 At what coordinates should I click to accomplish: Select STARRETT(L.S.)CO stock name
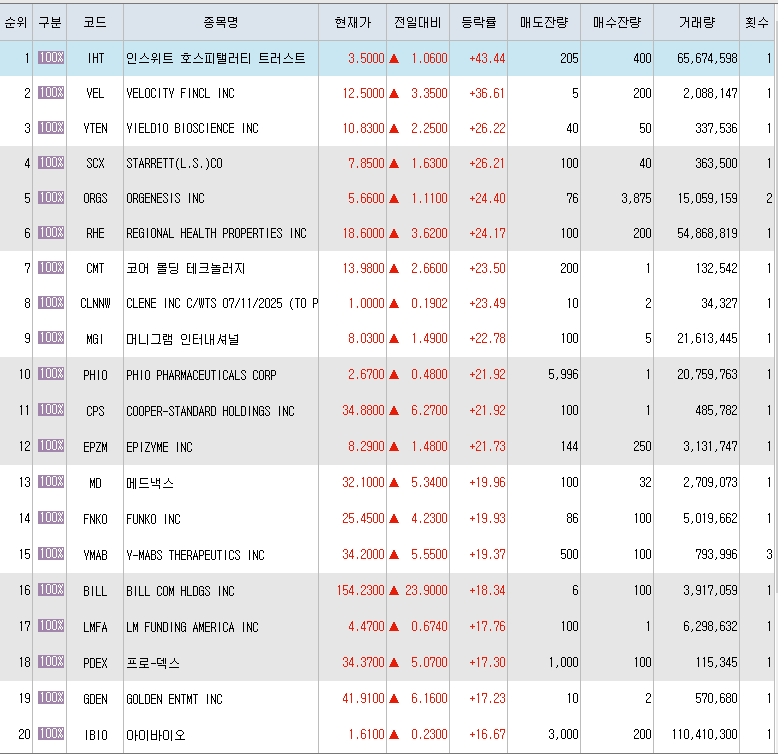click(174, 163)
